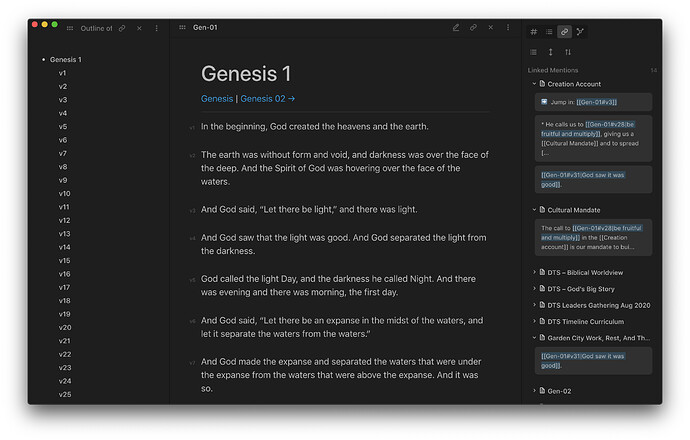Open the local graph icon in right sidebar

pyautogui.click(x=581, y=32)
